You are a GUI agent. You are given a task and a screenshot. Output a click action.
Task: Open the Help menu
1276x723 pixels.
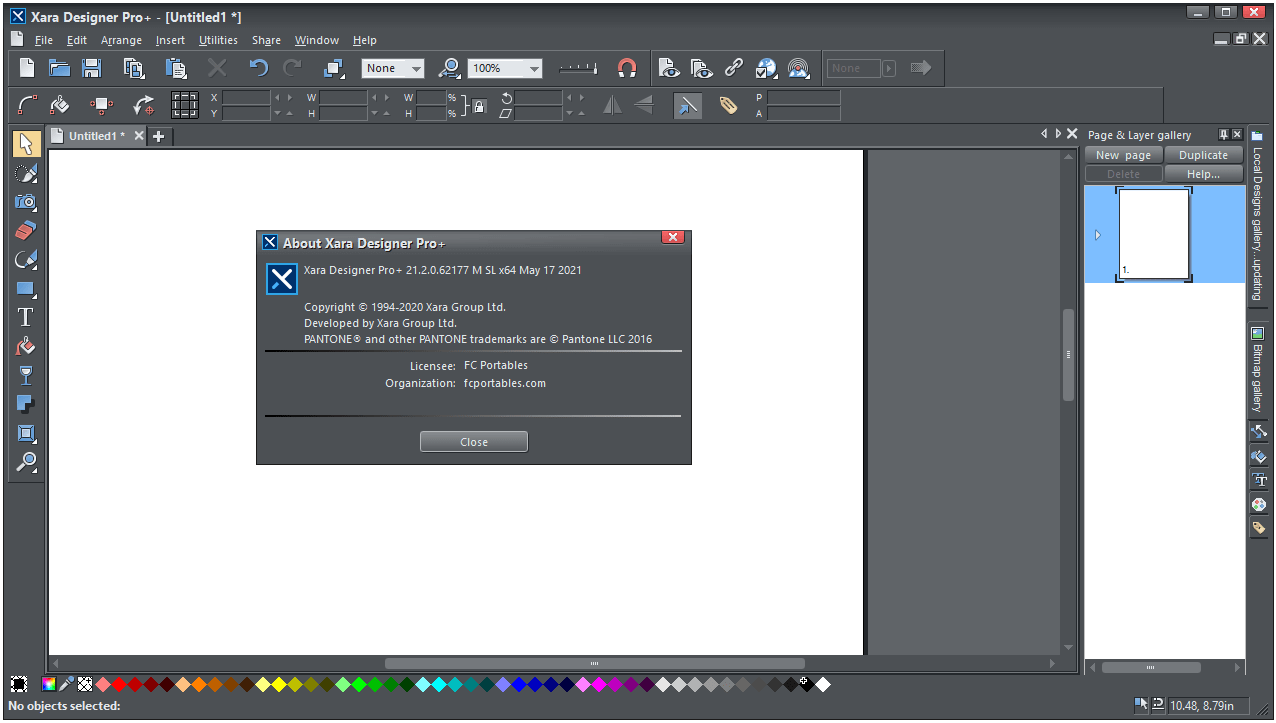point(365,40)
